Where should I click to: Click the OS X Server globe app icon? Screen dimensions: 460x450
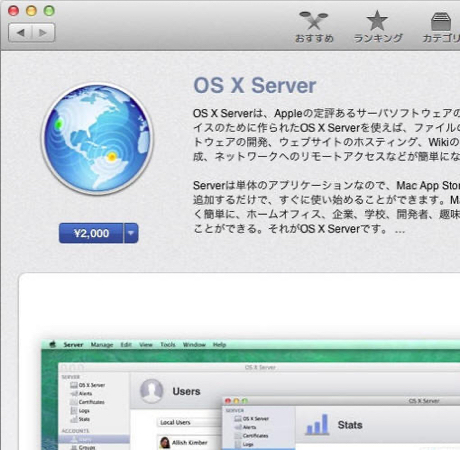click(x=97, y=139)
